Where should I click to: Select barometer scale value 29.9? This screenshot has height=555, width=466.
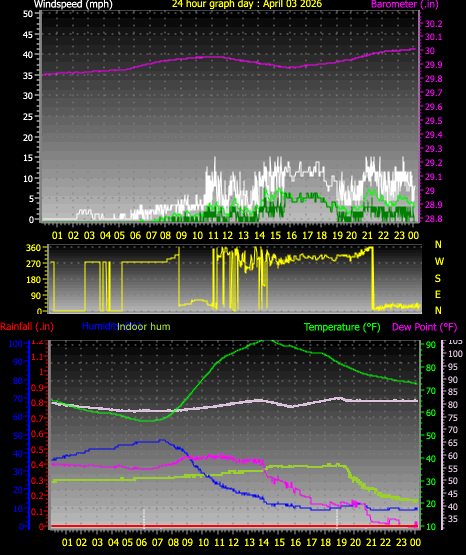433,65
